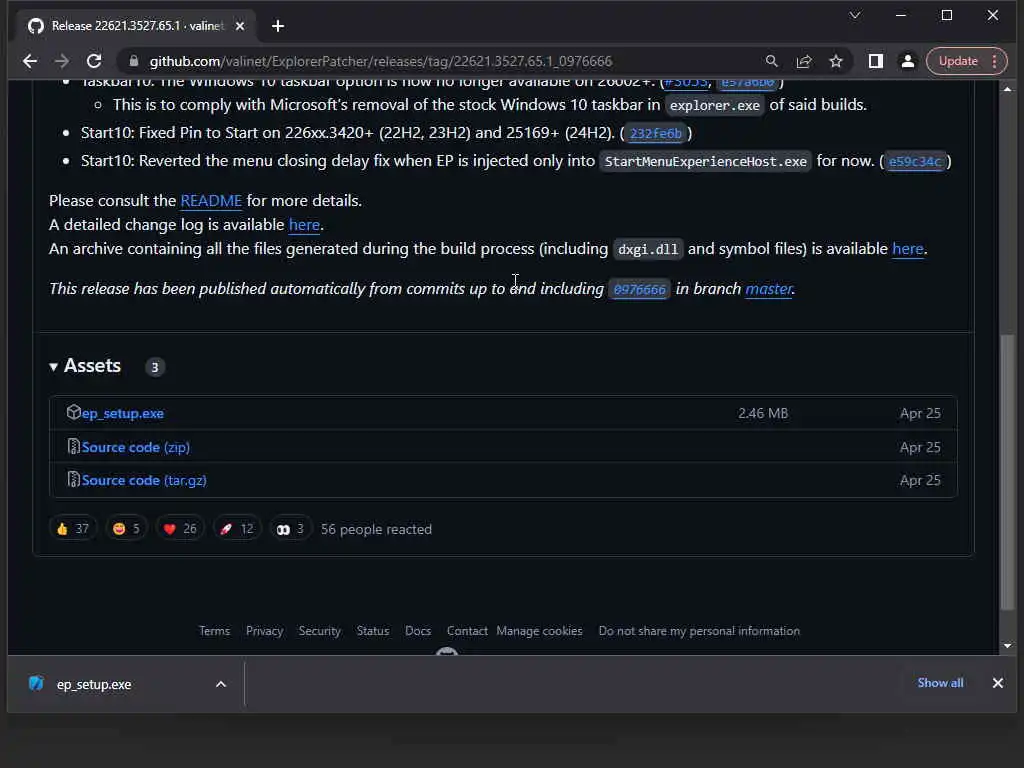This screenshot has width=1024, height=768.
Task: Open the Security footer link
Action: coord(319,632)
